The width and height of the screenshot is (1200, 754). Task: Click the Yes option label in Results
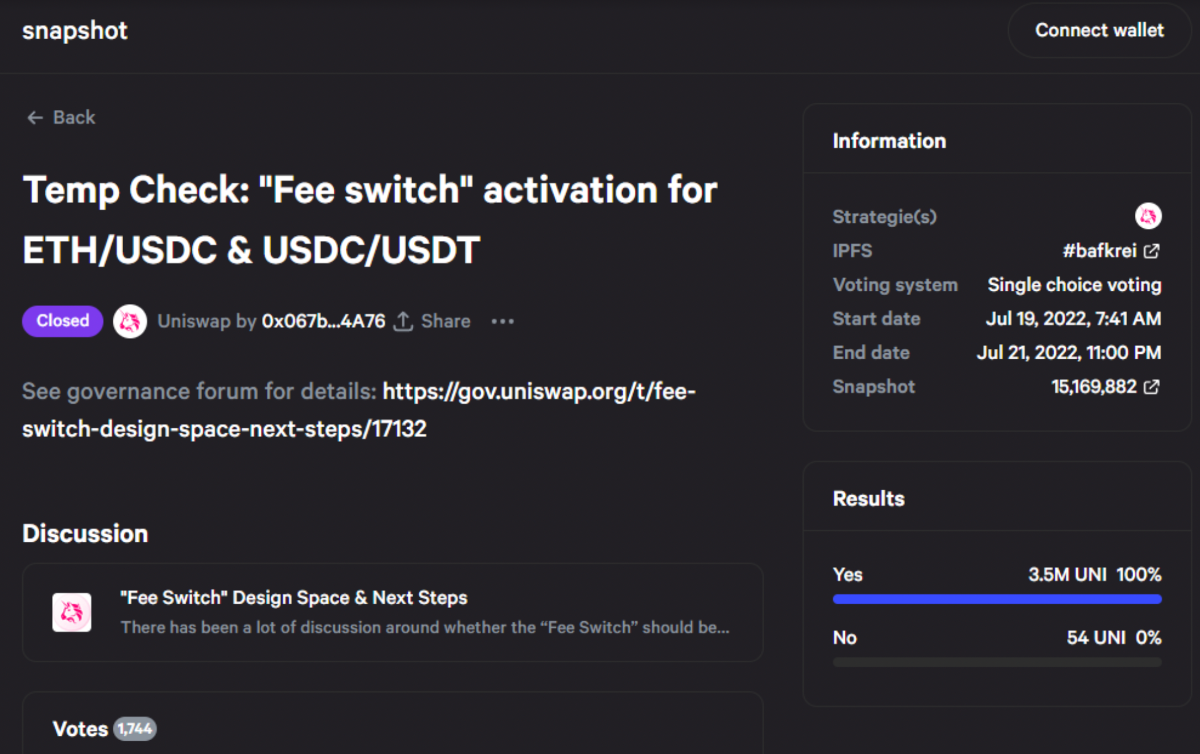[x=848, y=575]
